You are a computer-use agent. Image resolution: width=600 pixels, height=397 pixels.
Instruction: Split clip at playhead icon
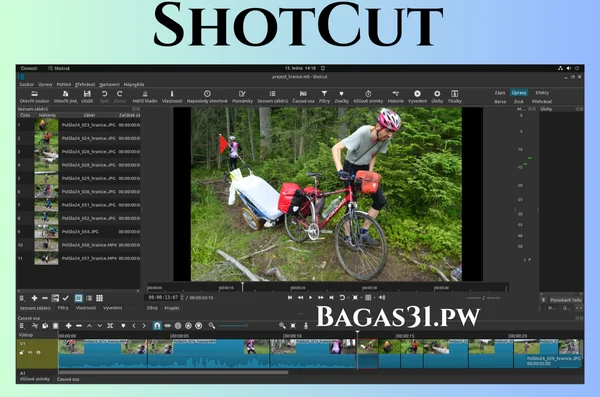(110, 326)
